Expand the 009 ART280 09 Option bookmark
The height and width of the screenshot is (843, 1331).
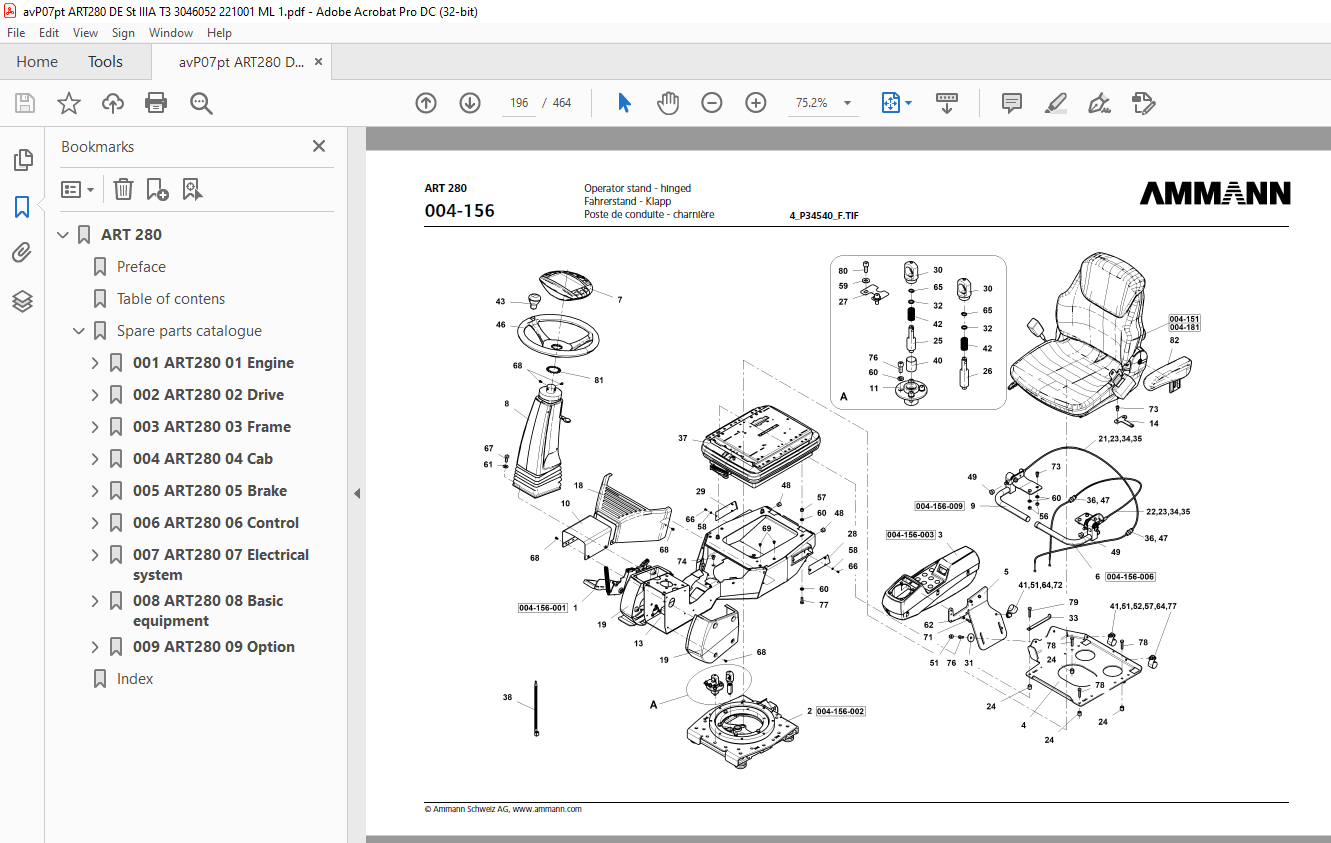pyautogui.click(x=95, y=647)
